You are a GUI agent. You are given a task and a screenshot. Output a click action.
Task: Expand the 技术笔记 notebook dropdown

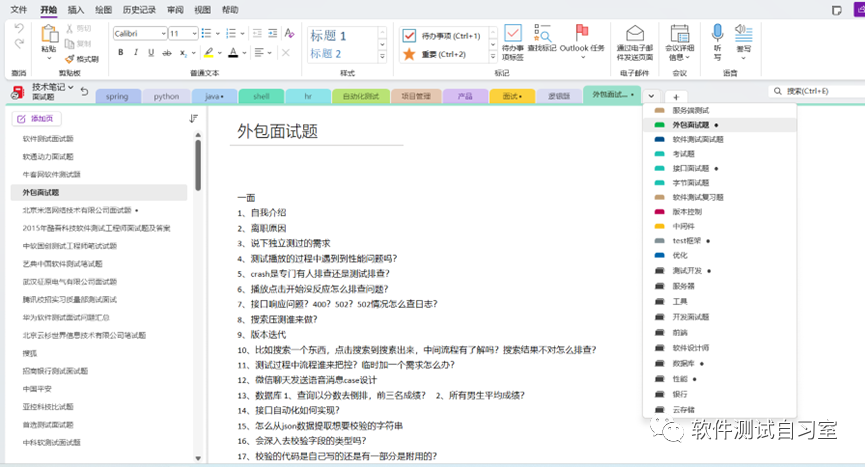point(71,87)
